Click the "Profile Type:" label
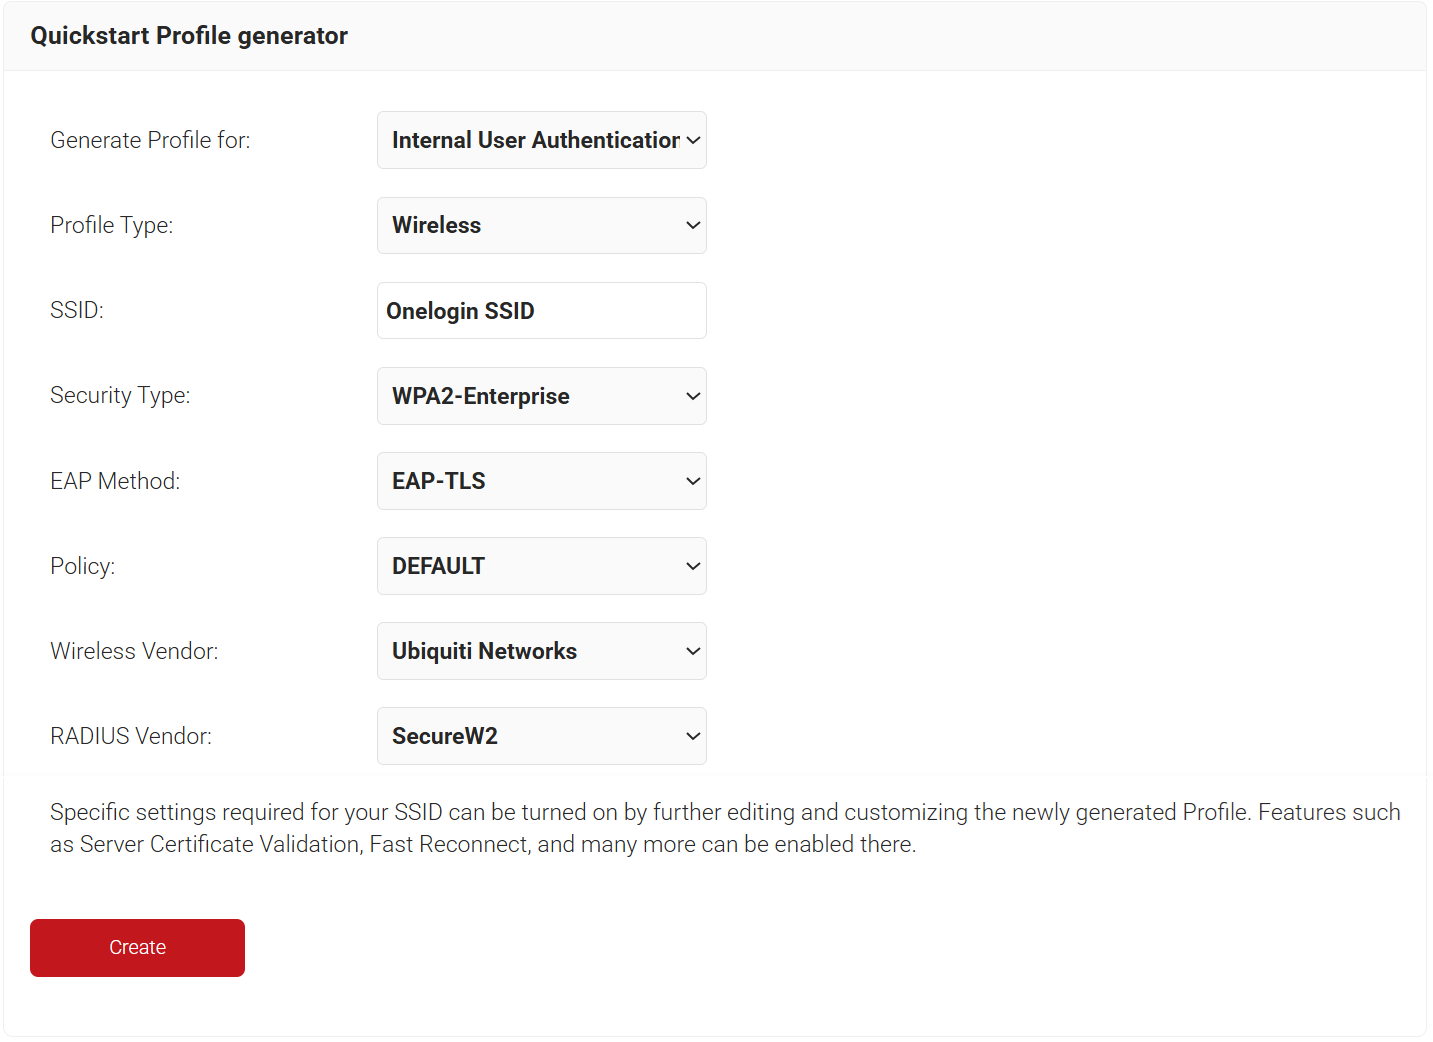The height and width of the screenshot is (1042, 1433). point(111,226)
